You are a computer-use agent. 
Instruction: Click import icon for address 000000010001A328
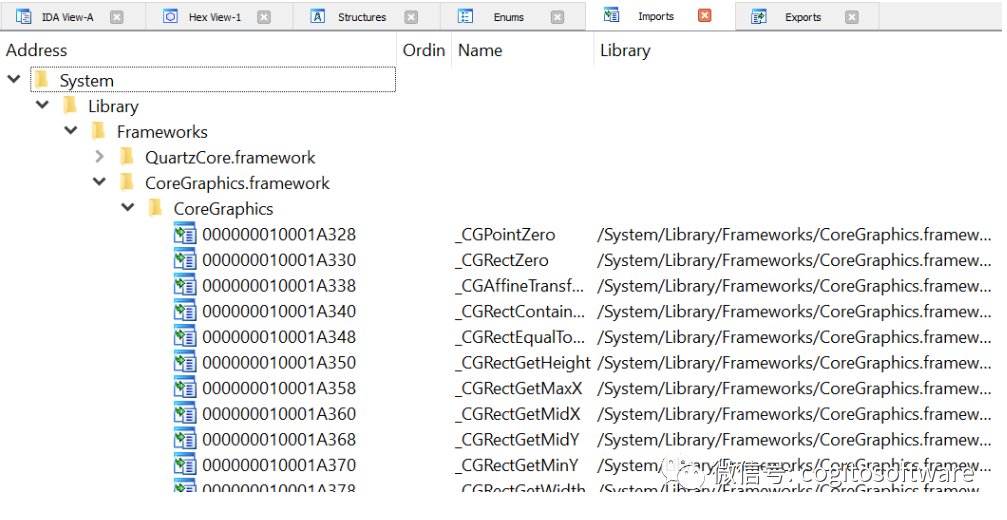tap(185, 234)
